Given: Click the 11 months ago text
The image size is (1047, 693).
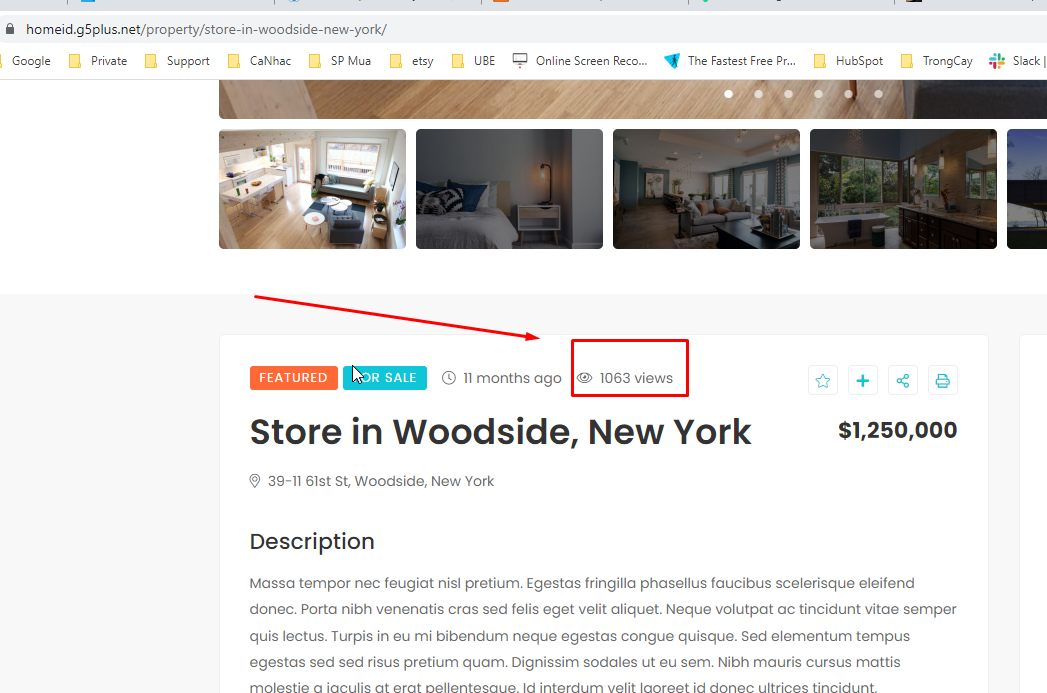Looking at the screenshot, I should pyautogui.click(x=512, y=378).
